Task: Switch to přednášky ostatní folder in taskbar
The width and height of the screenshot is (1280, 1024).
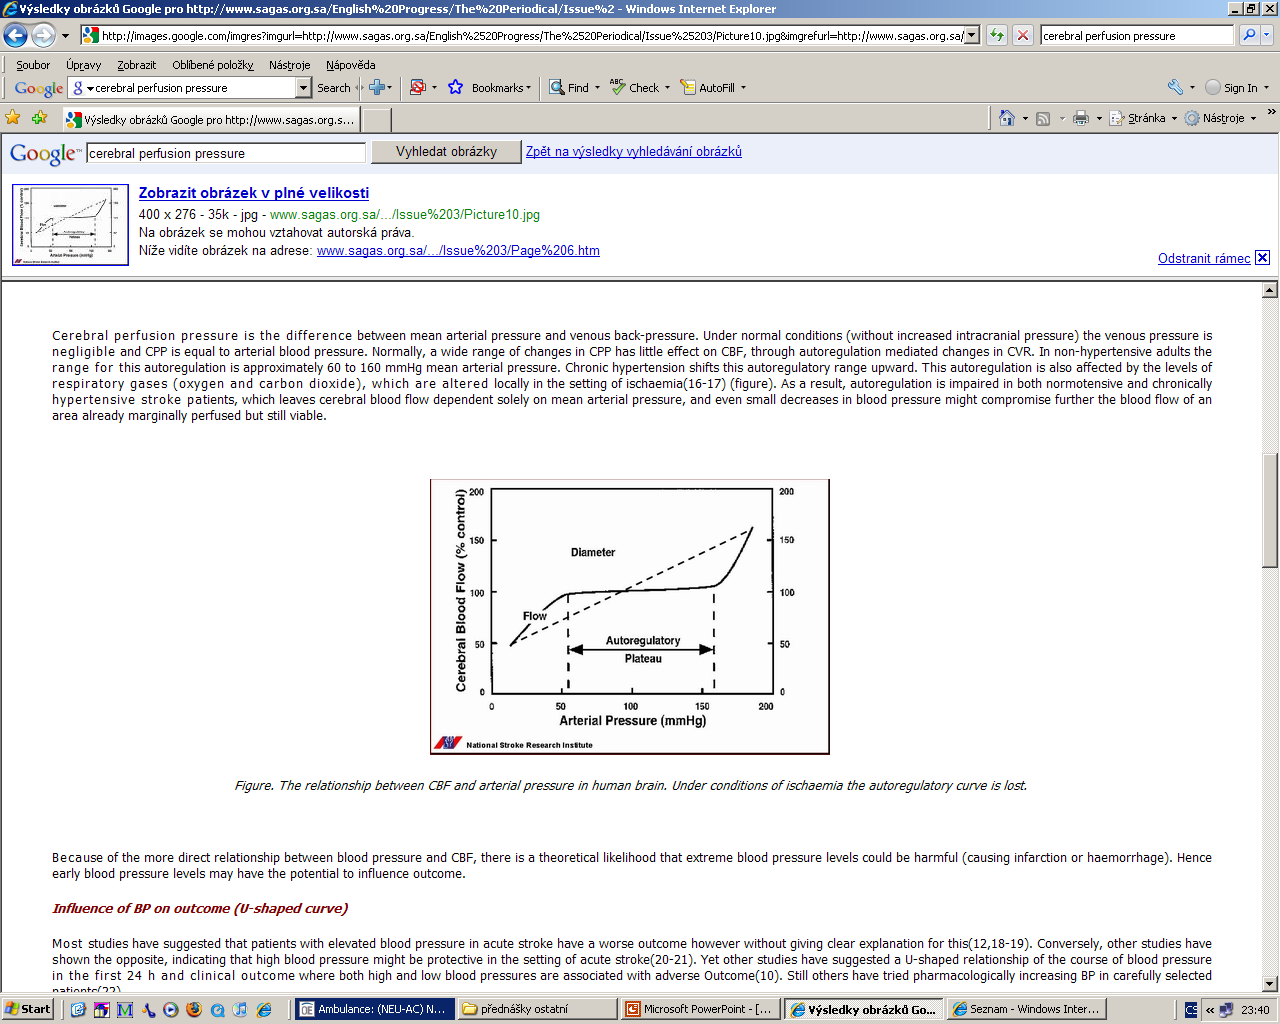Action: point(537,1010)
